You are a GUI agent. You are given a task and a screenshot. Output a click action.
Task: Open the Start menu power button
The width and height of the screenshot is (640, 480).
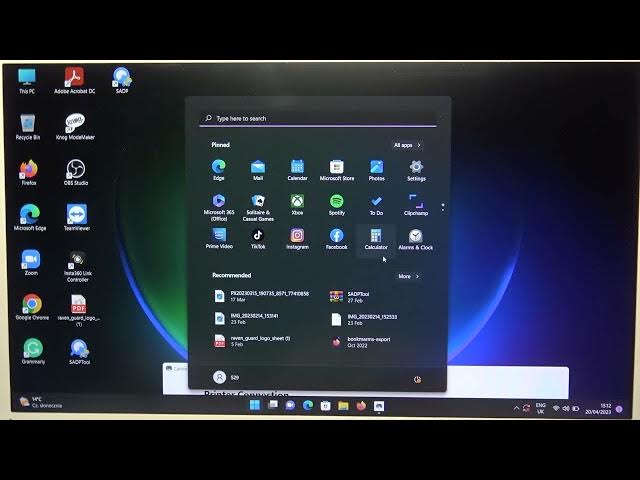[417, 379]
